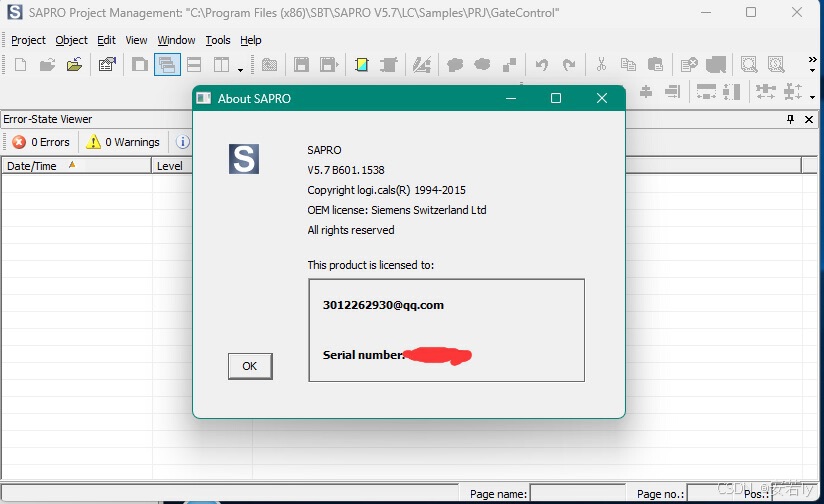Viewport: 824px width, 504px height.
Task: Click the V5.7 B601.1538 version text
Action: 346,170
